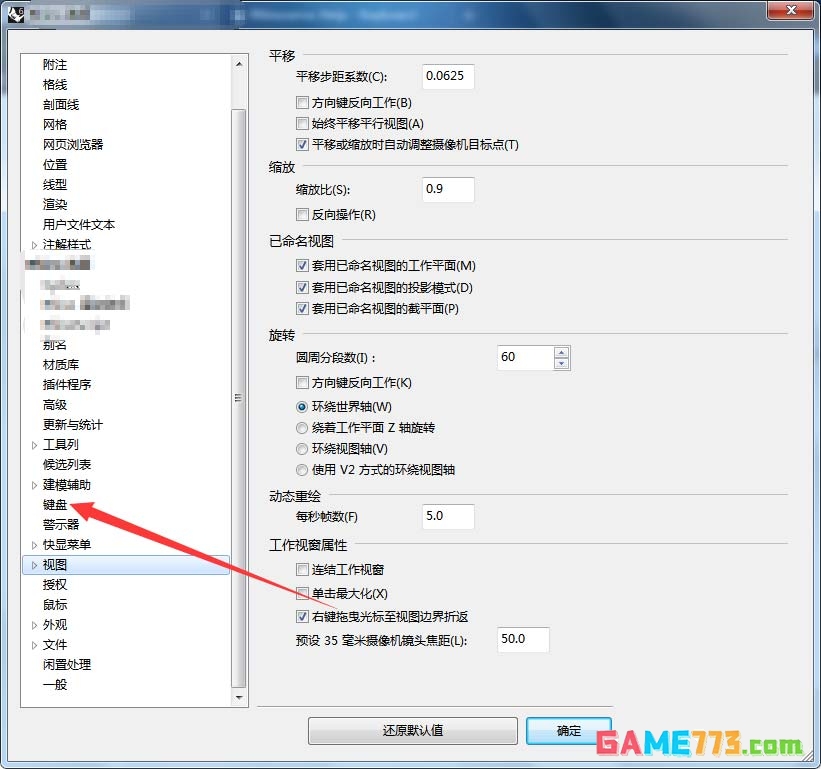Image resolution: width=821 pixels, height=769 pixels.
Task: Check 连结工作视窗 option
Action: tap(302, 569)
